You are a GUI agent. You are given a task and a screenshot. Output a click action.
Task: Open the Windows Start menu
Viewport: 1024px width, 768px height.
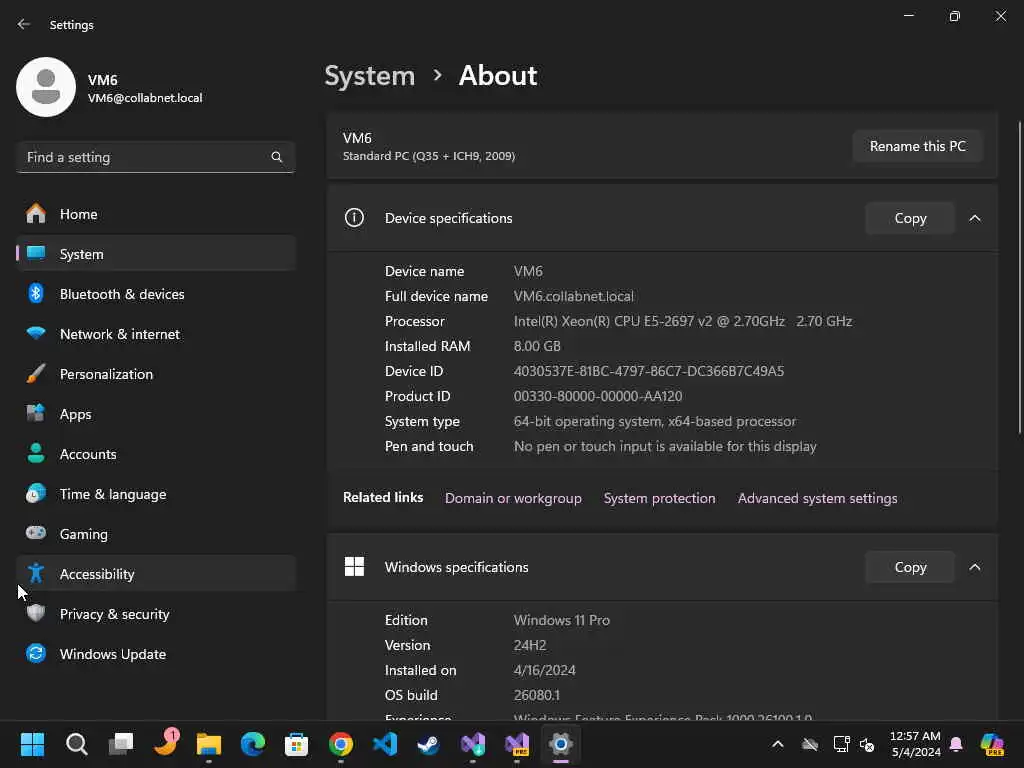coord(32,744)
